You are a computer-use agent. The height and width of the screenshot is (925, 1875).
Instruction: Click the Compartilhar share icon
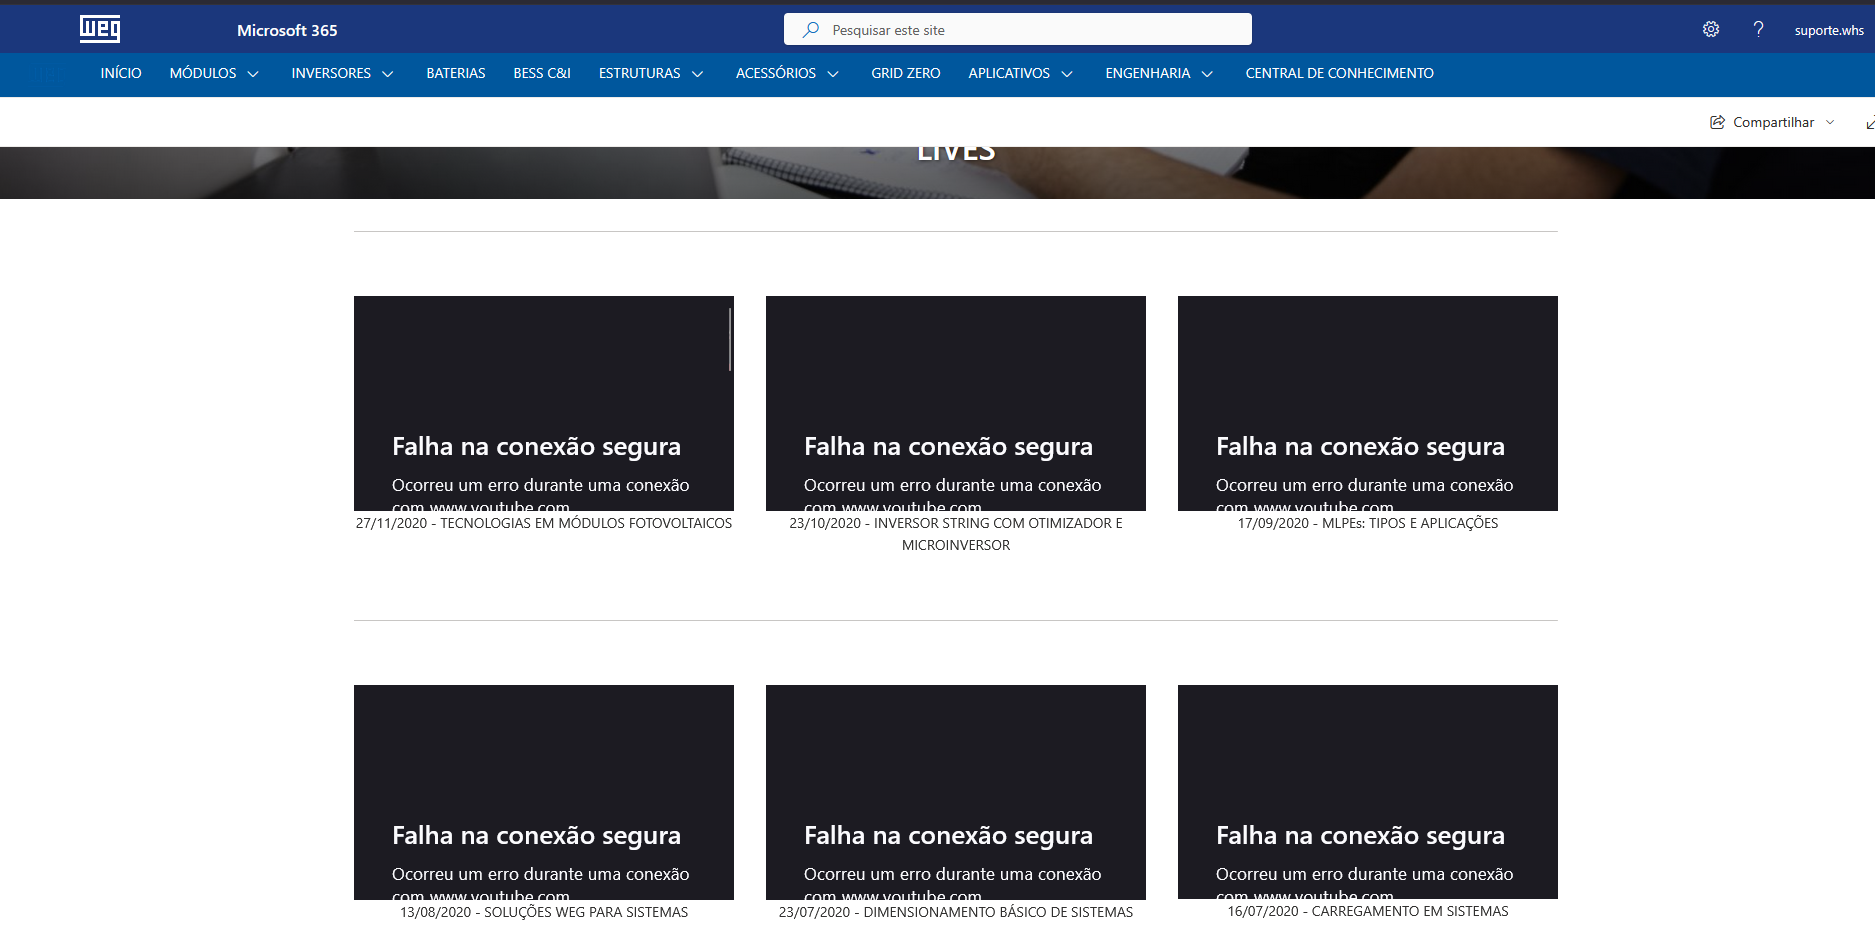[x=1717, y=122]
